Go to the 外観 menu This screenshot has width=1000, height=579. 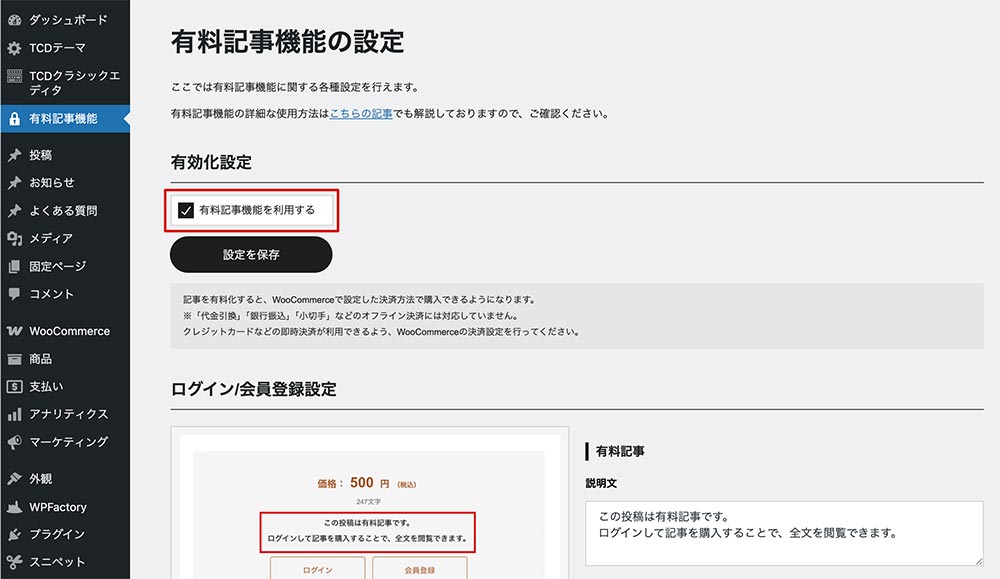point(41,478)
